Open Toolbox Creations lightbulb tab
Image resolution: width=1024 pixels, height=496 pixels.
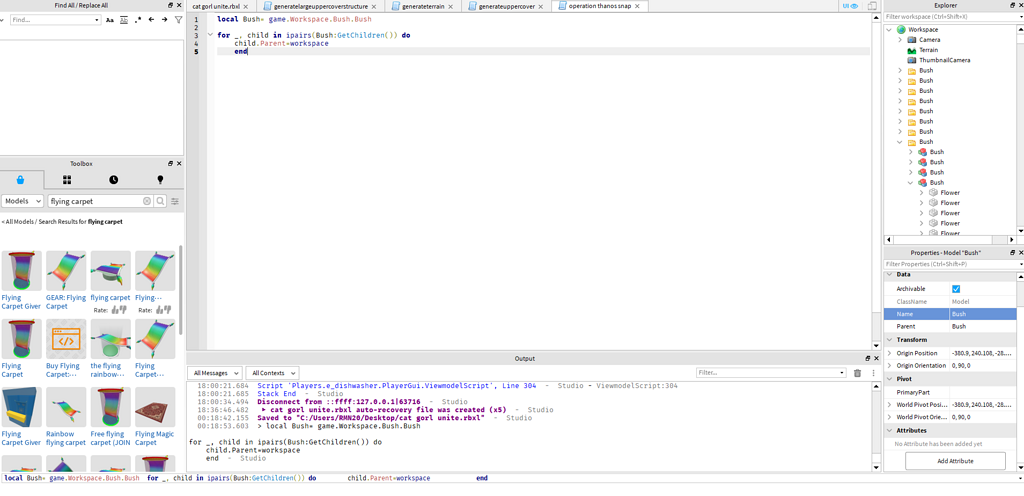(160, 179)
